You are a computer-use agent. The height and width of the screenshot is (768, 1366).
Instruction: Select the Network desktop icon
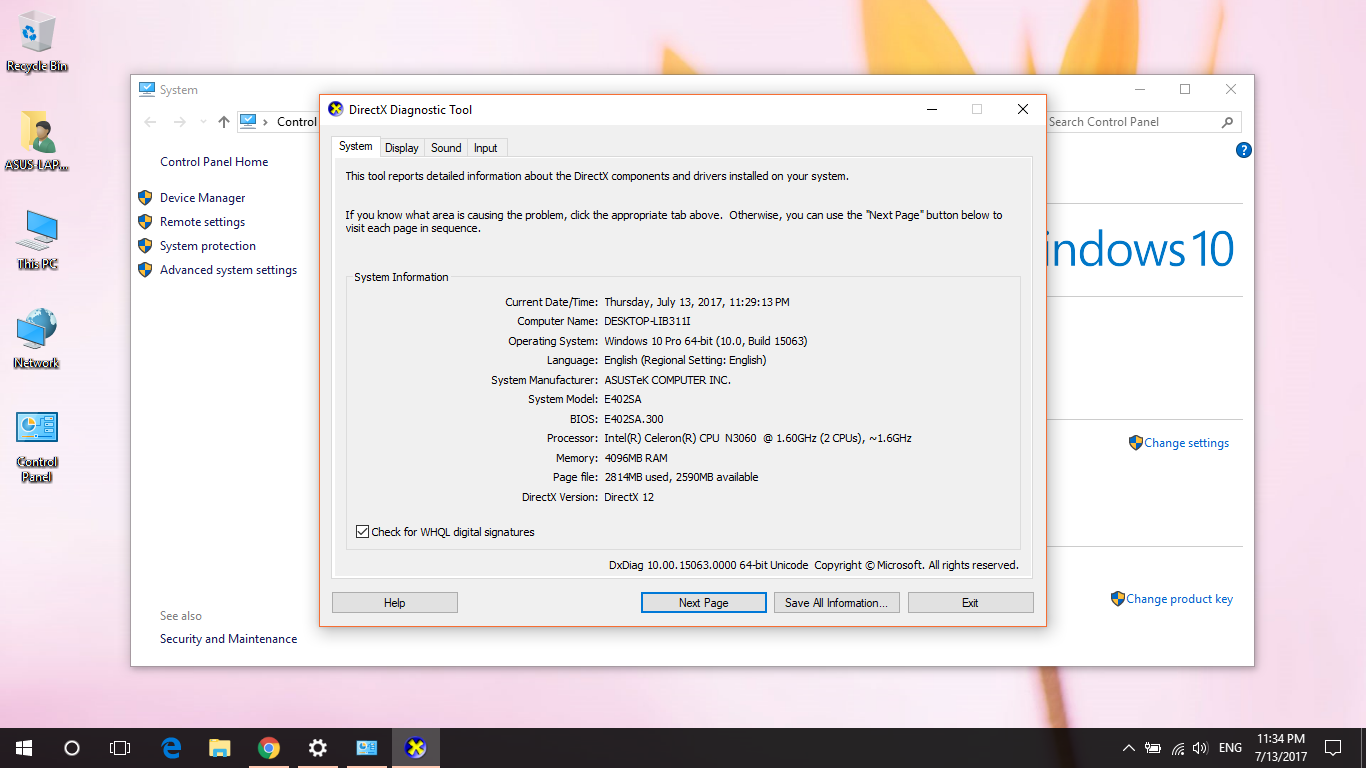pyautogui.click(x=37, y=339)
